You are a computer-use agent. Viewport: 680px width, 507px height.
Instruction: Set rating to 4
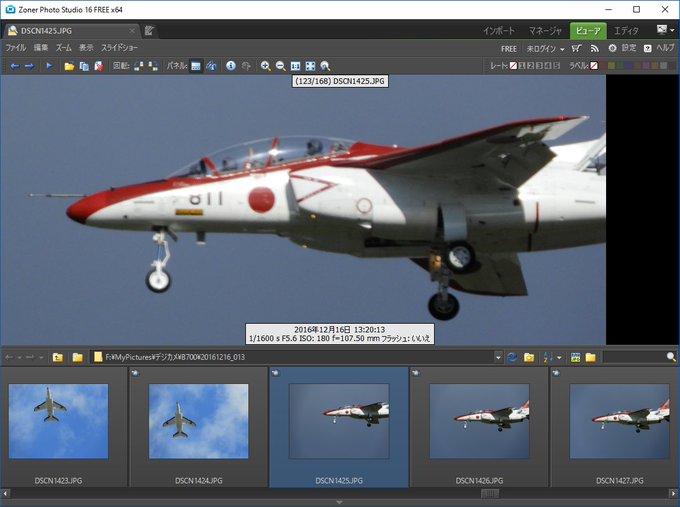(548, 65)
